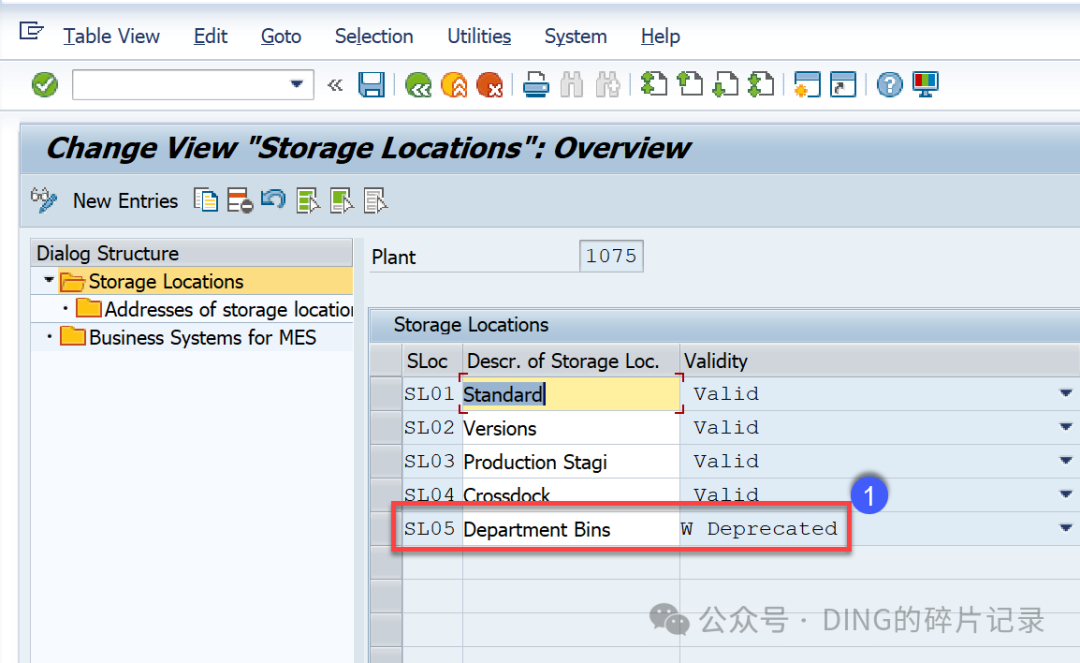Click the First Page icon
This screenshot has height=663, width=1080.
point(654,85)
